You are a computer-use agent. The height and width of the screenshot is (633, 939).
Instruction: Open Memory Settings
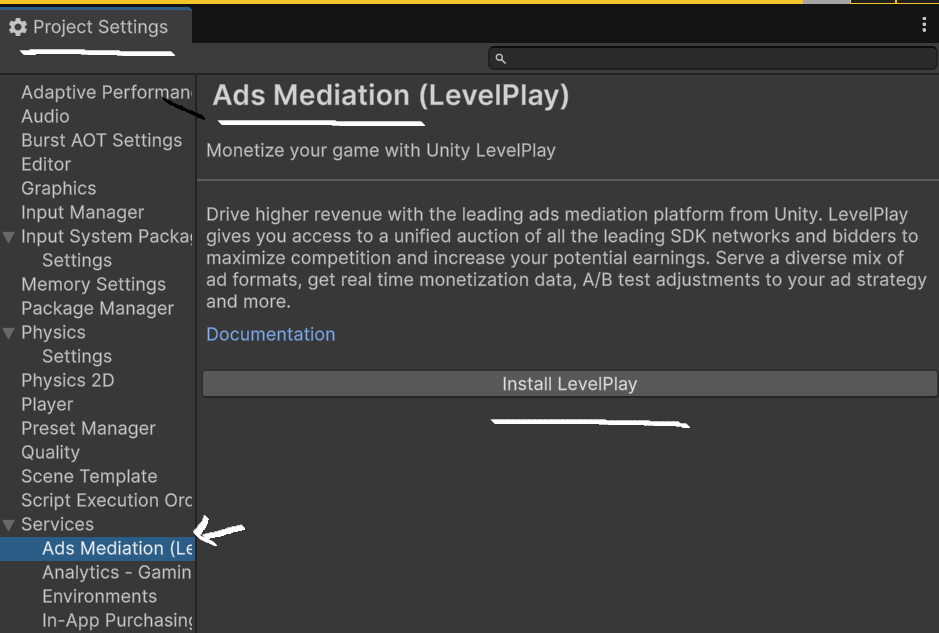[x=93, y=284]
